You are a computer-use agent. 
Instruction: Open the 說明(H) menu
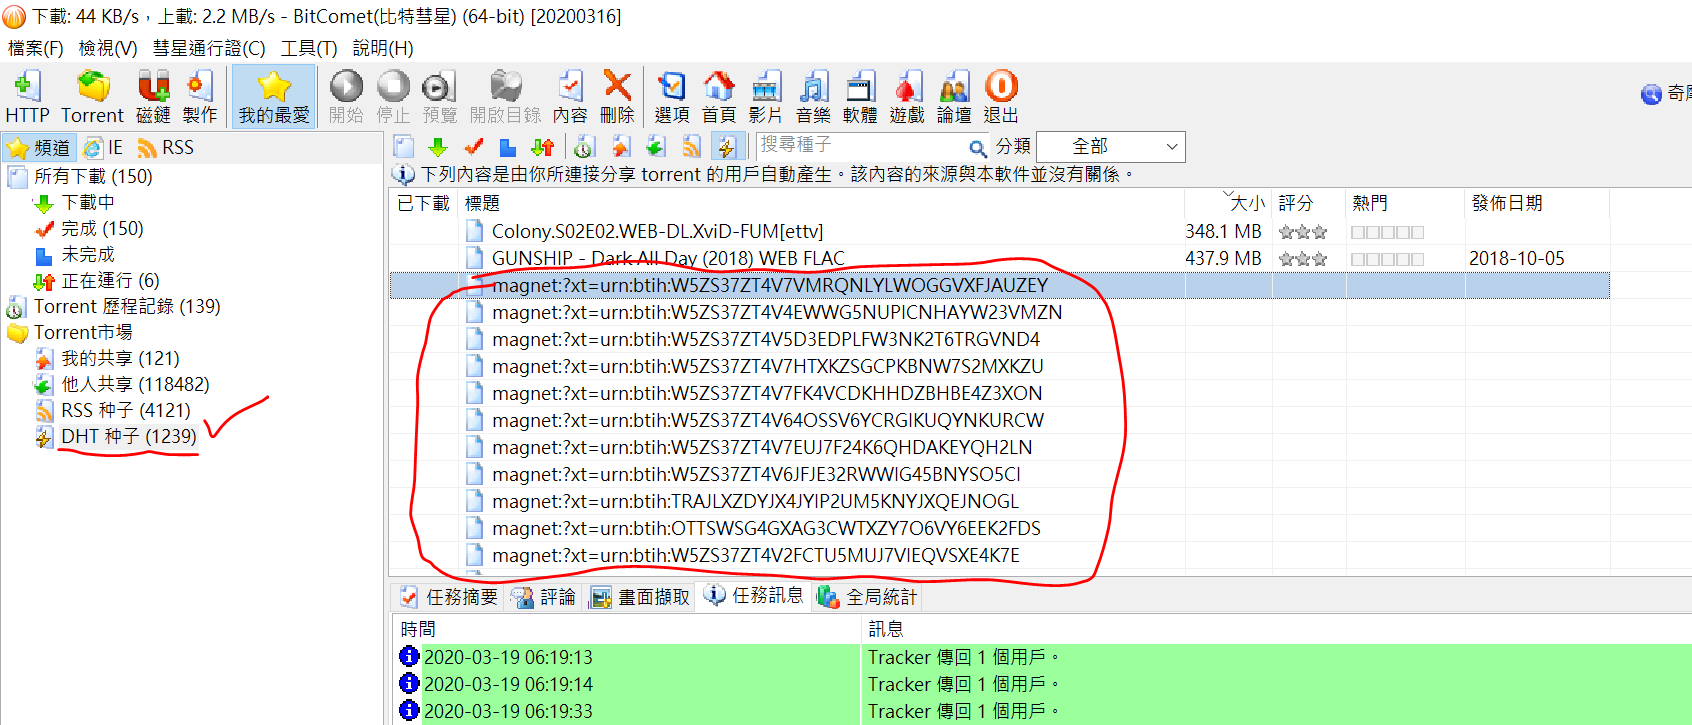(x=383, y=48)
